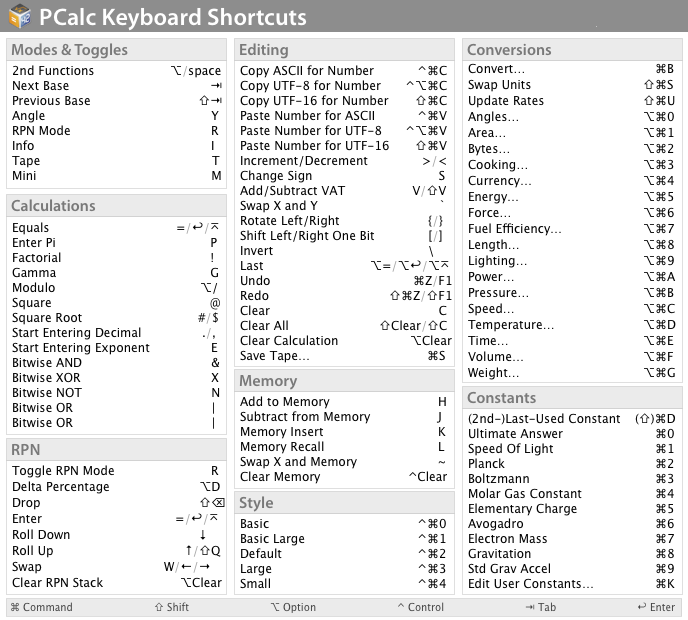Select the Constants section header
Viewport: 688px width, 620px height.
pos(501,398)
